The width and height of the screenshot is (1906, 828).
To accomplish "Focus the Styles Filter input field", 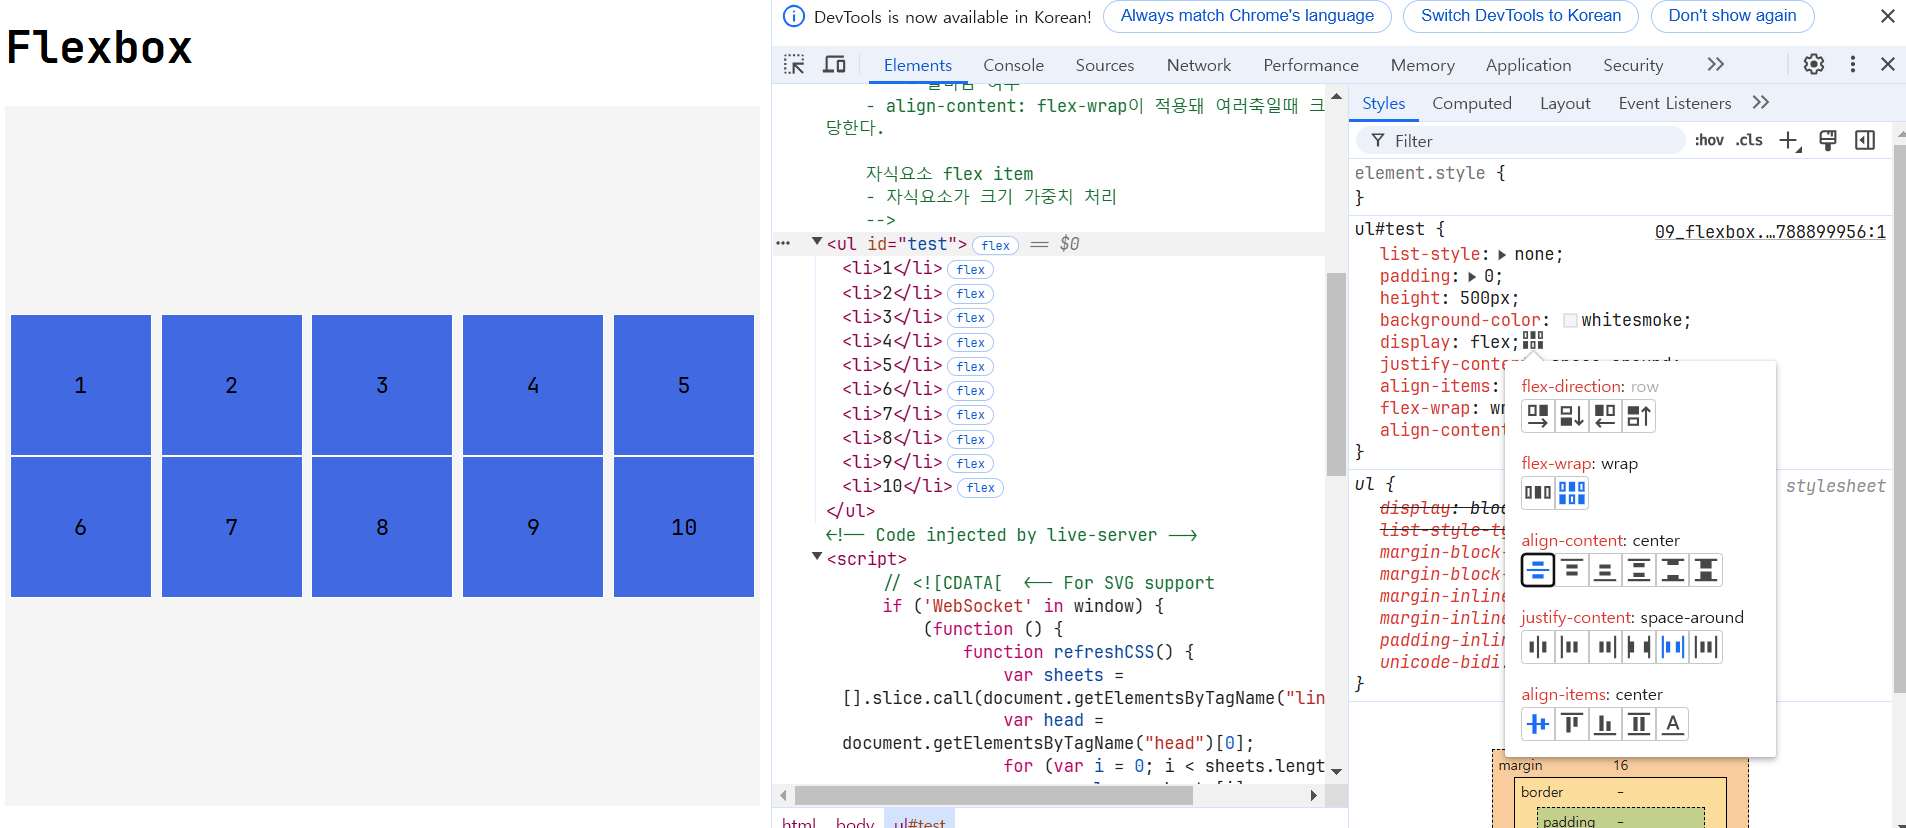I will (1520, 141).
